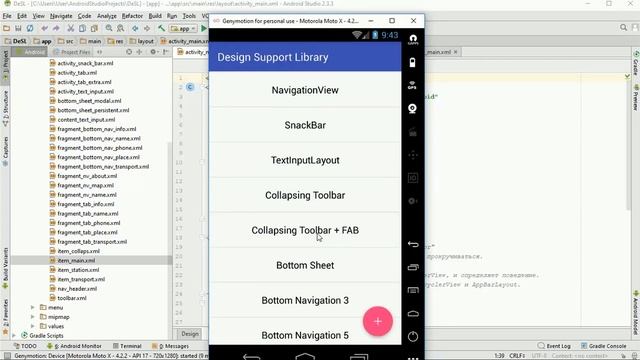
Task: Click the Make Project hammer icon
Action: pos(162,29)
